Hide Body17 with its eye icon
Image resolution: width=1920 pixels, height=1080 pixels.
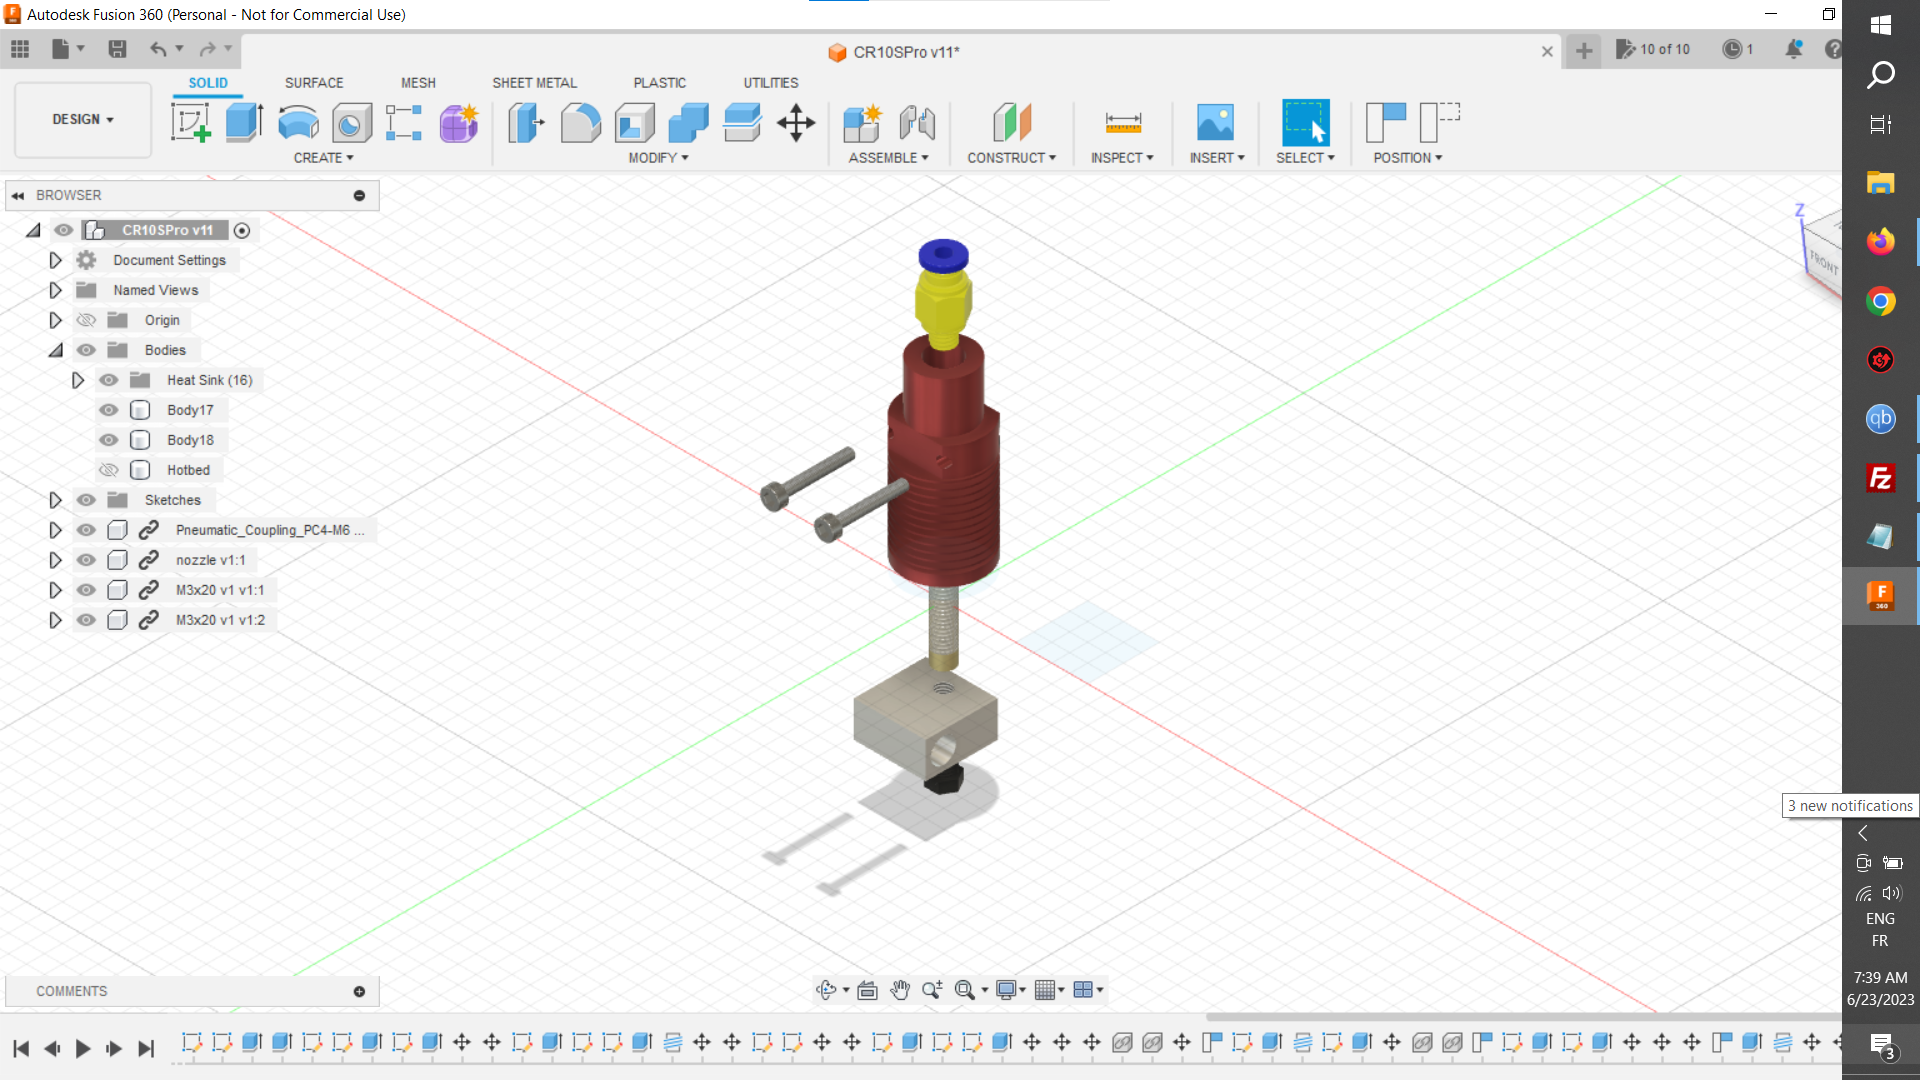coord(109,410)
